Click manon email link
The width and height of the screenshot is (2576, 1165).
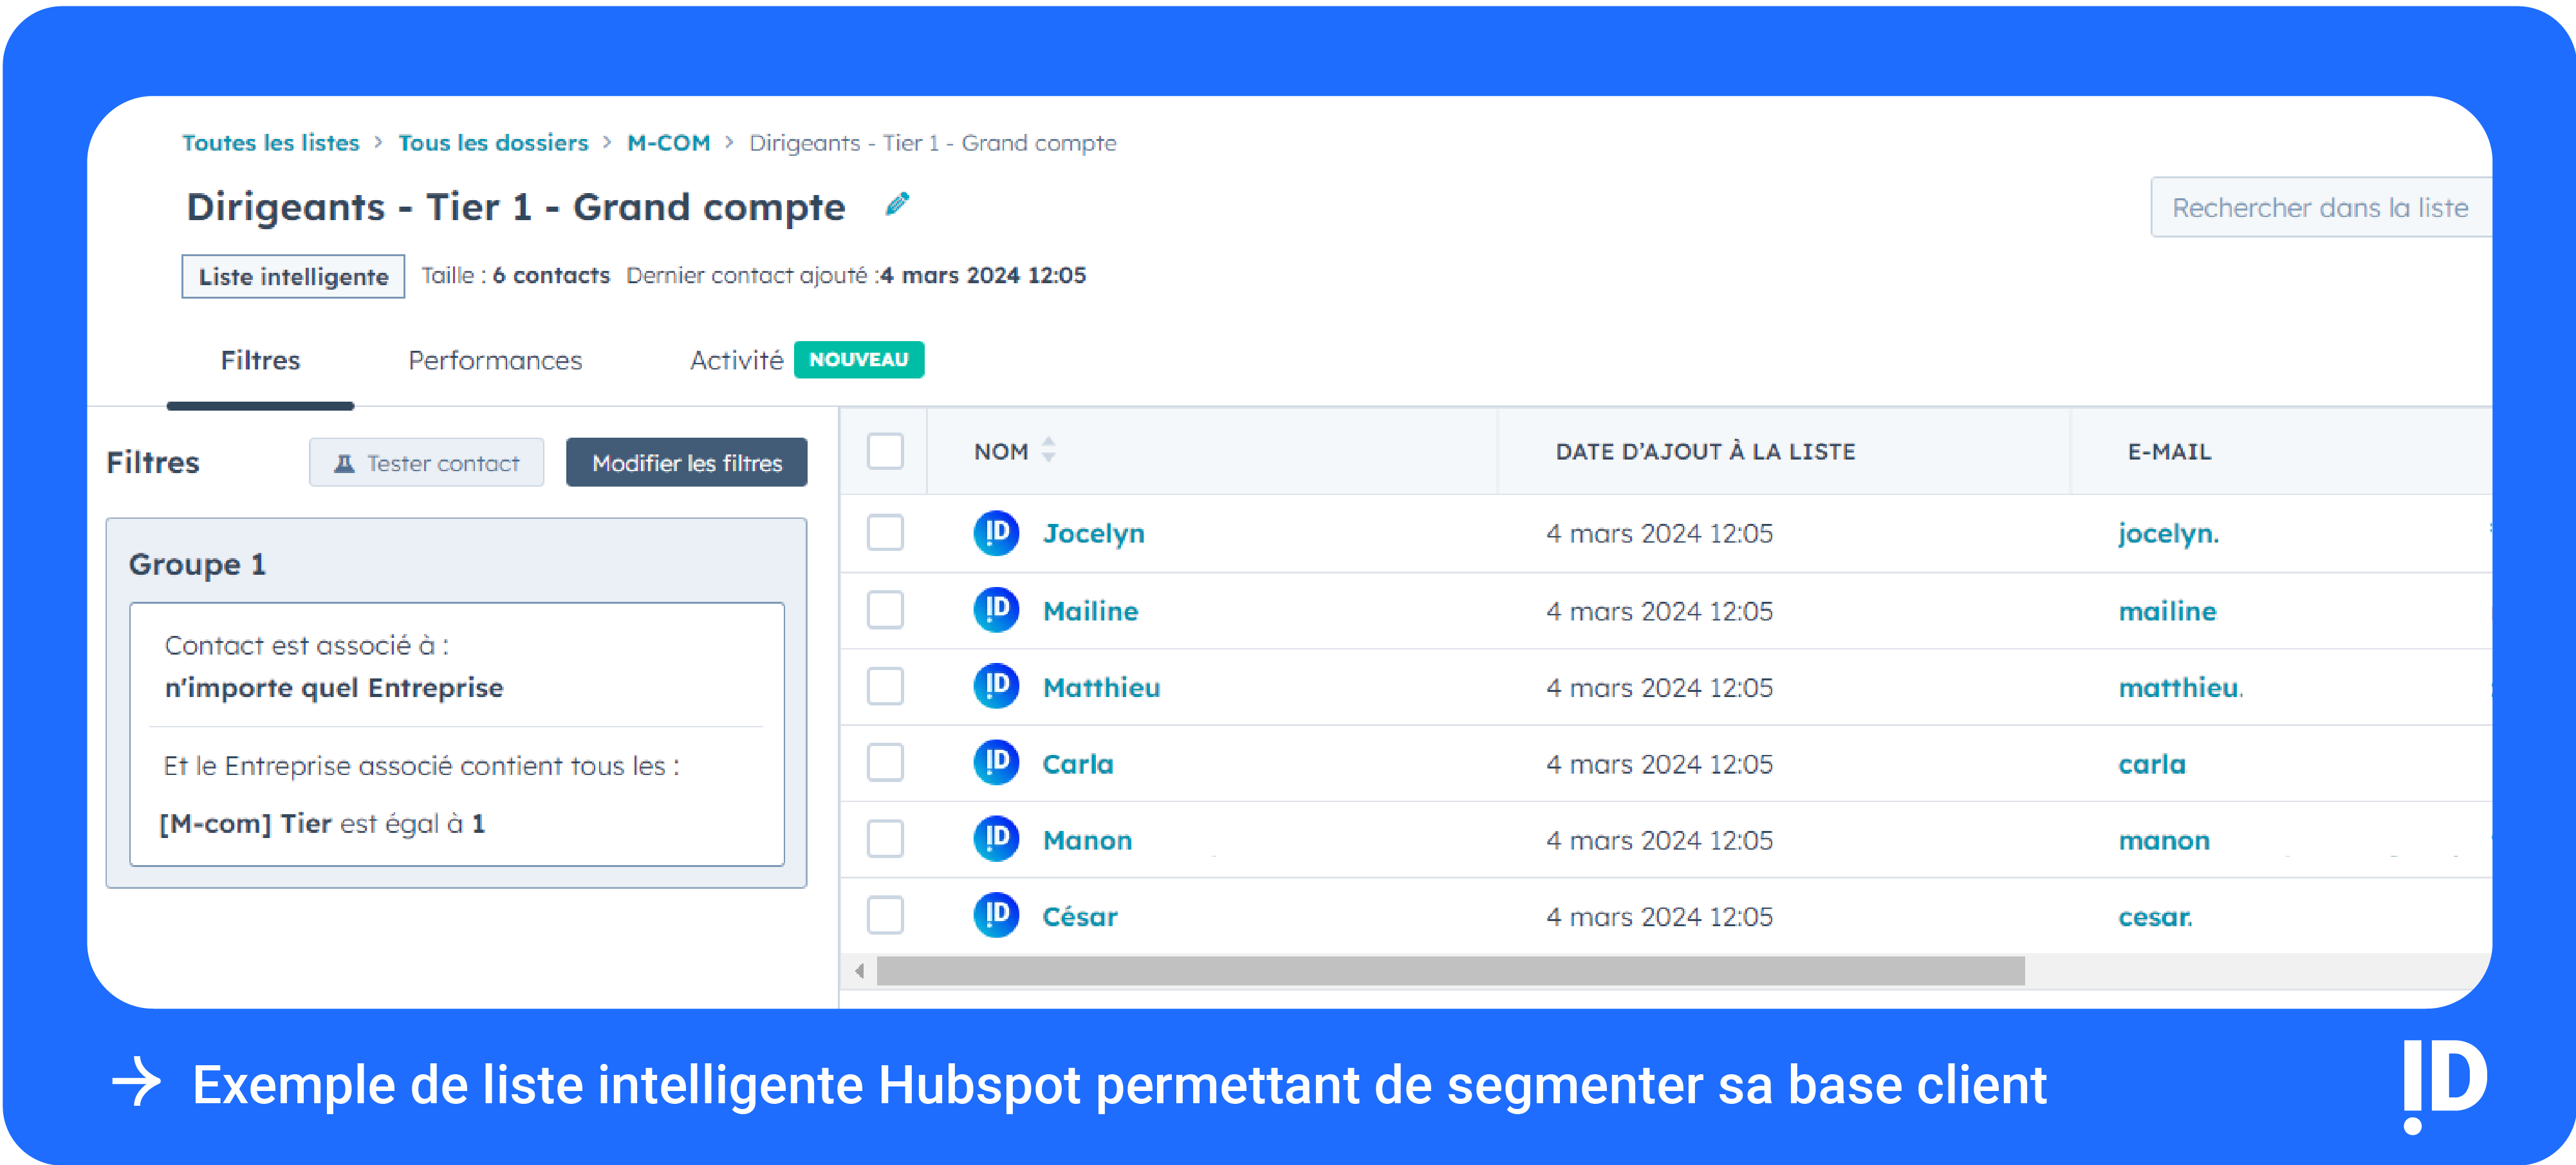pyautogui.click(x=2163, y=840)
